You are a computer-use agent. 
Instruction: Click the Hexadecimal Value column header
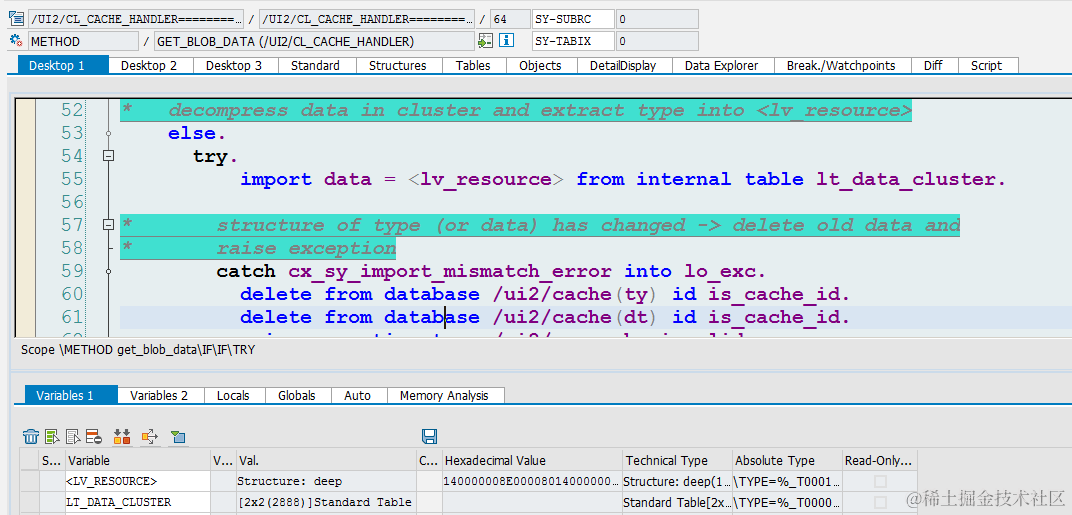[533, 460]
